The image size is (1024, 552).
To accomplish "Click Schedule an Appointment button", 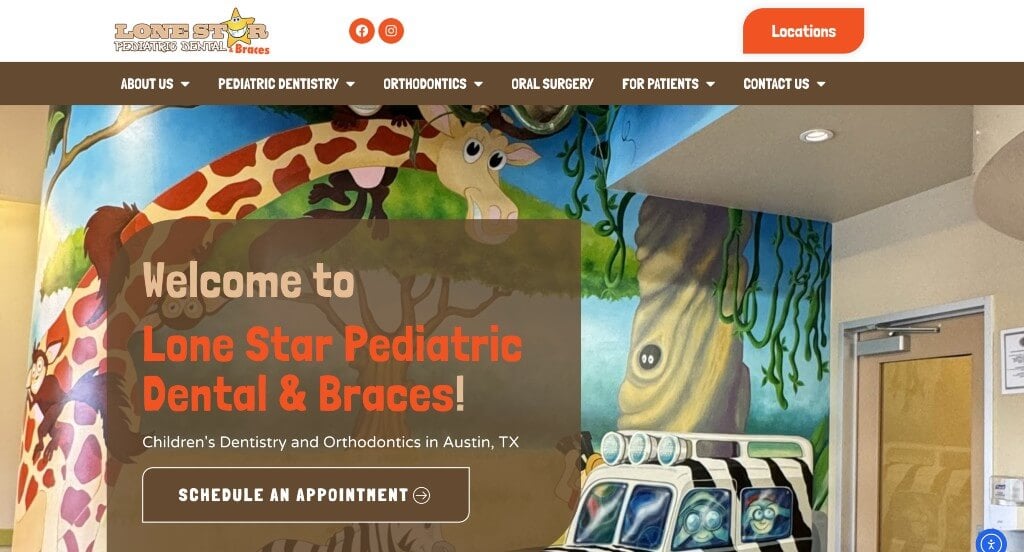I will [x=306, y=495].
